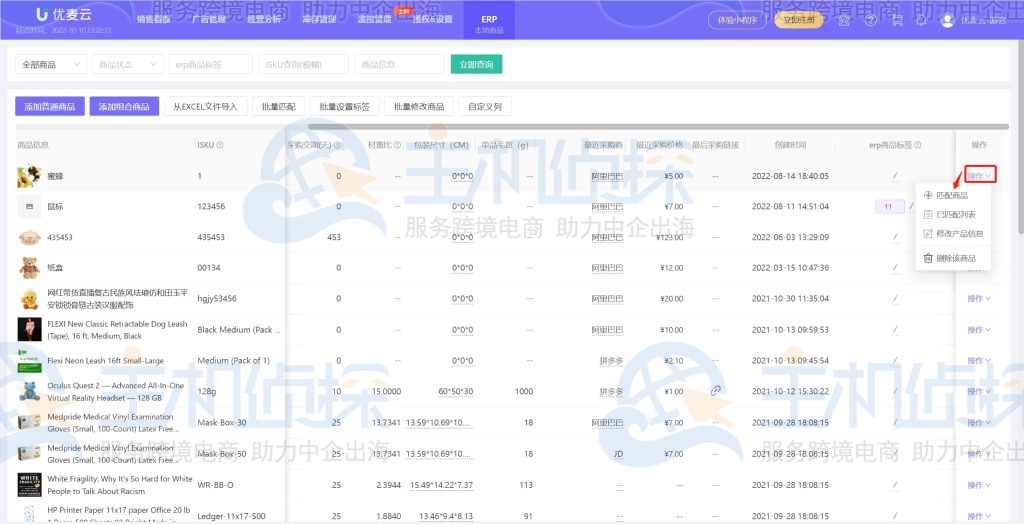Expand 操作 dropdown for WR-BB-O row
The width and height of the screenshot is (1024, 524).
click(x=979, y=485)
